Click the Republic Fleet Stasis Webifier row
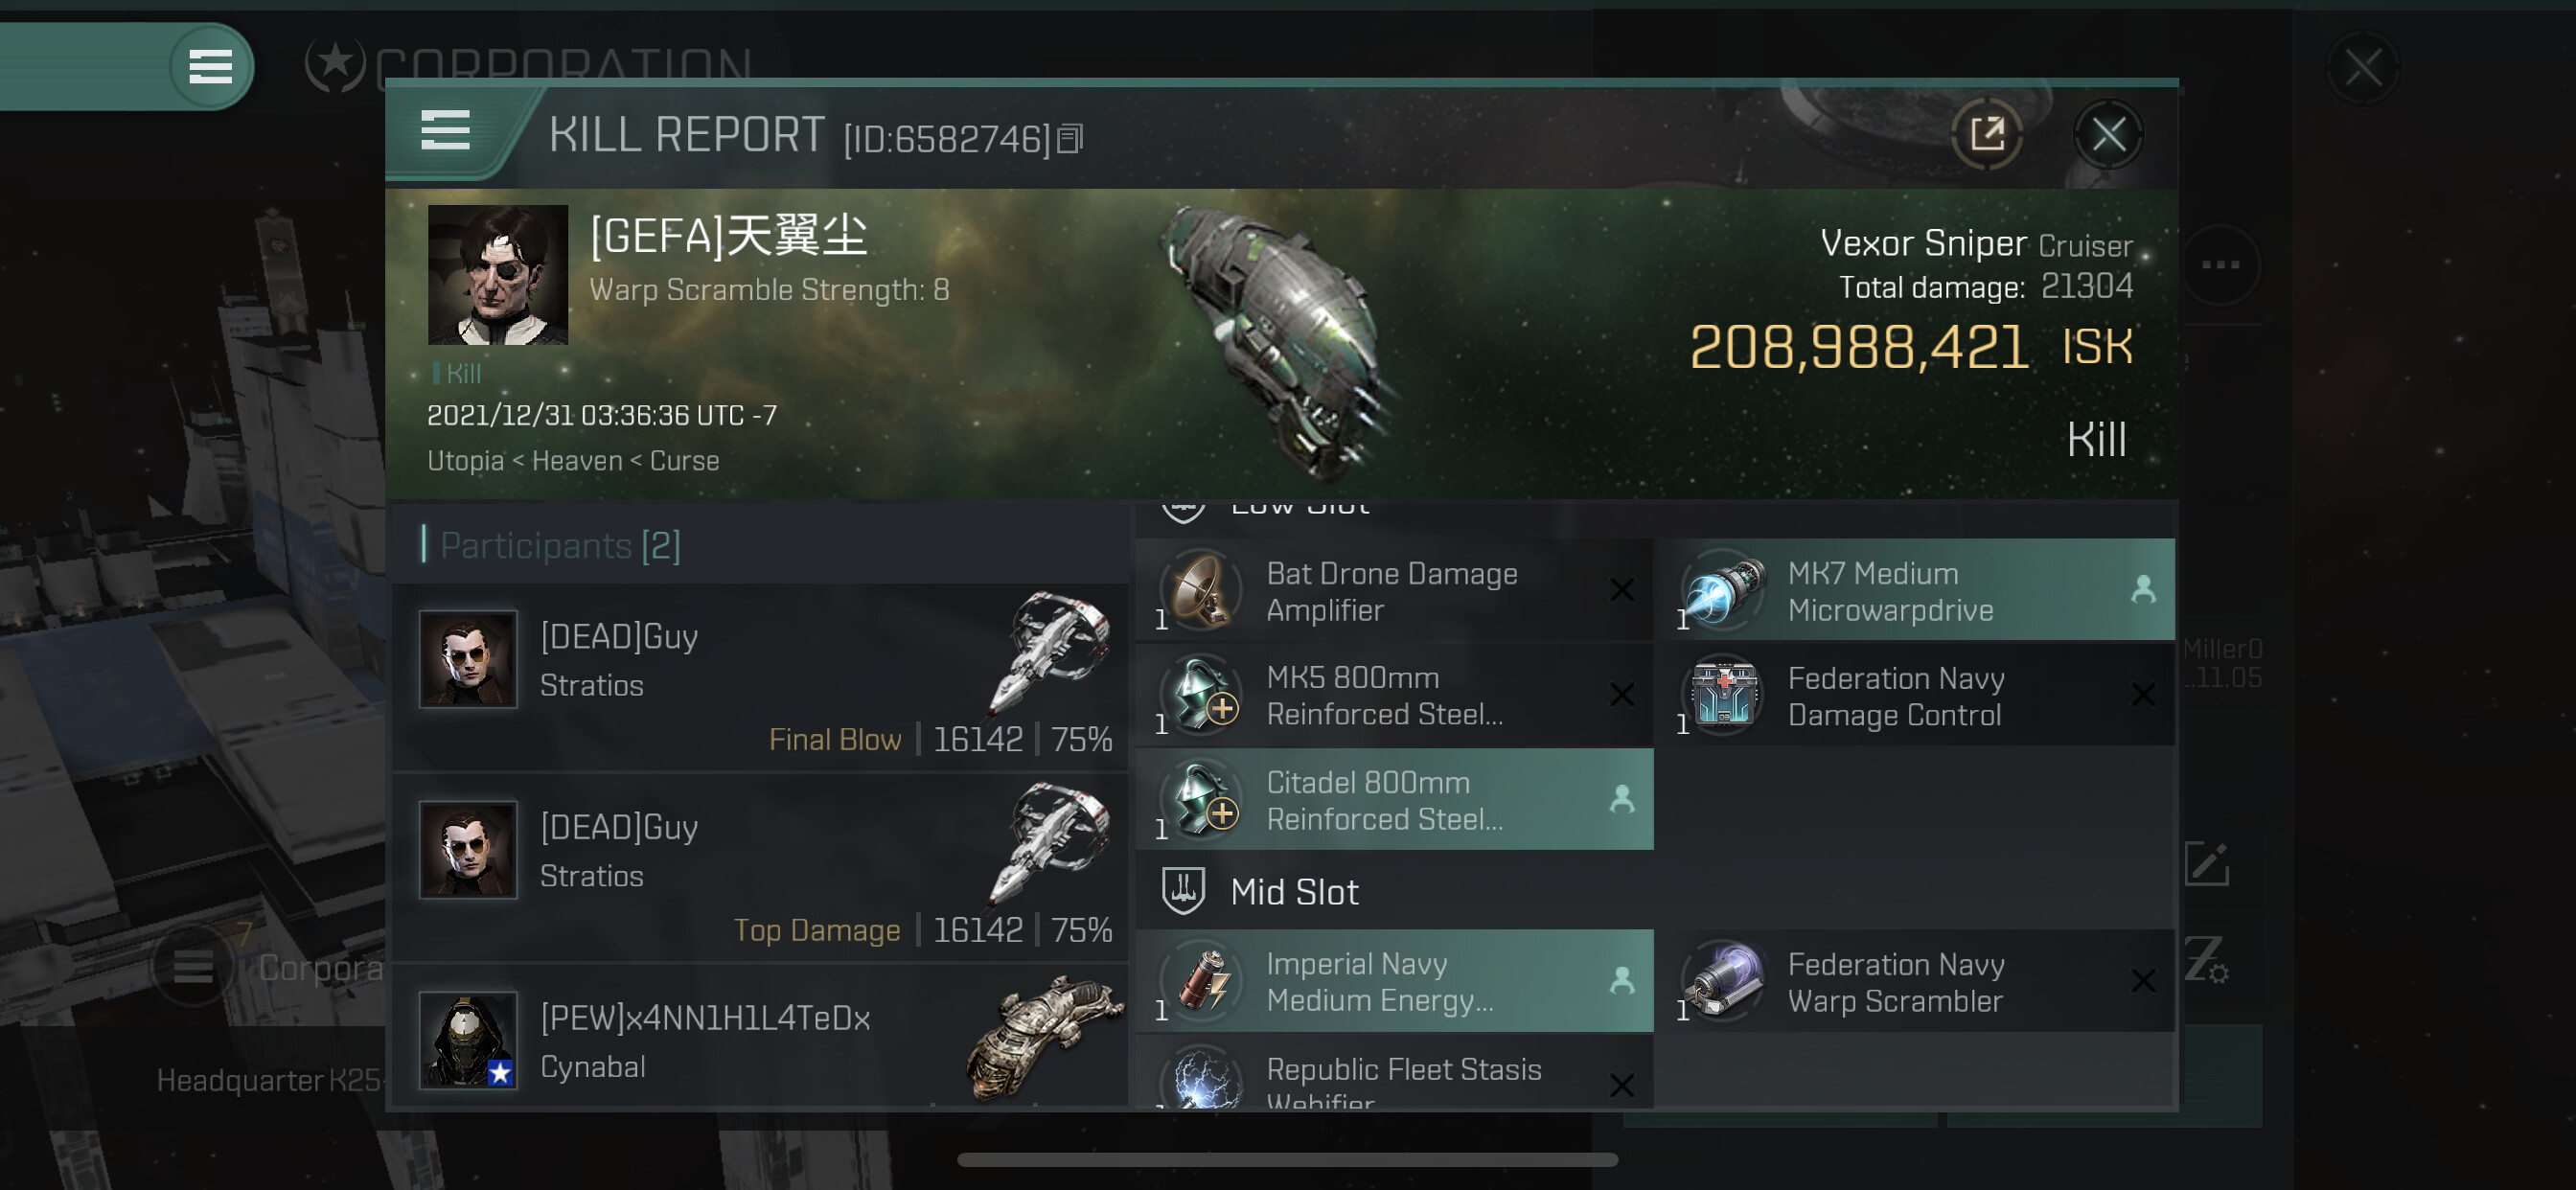 coord(1394,1072)
